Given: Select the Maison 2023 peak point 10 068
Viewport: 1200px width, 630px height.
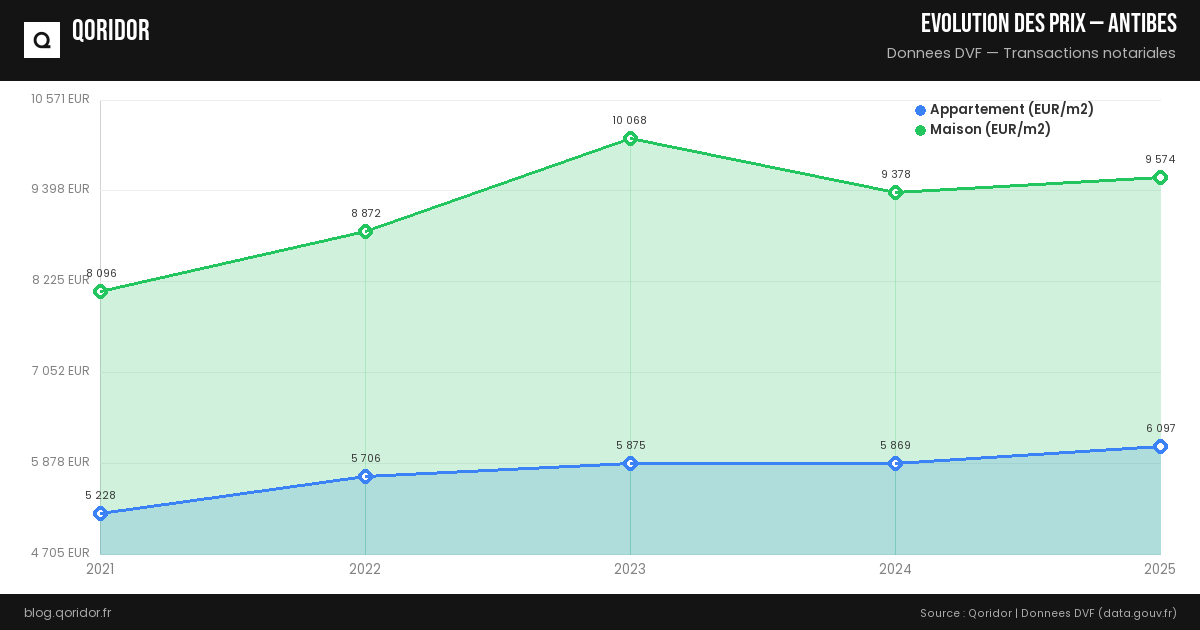Looking at the screenshot, I should [x=630, y=138].
